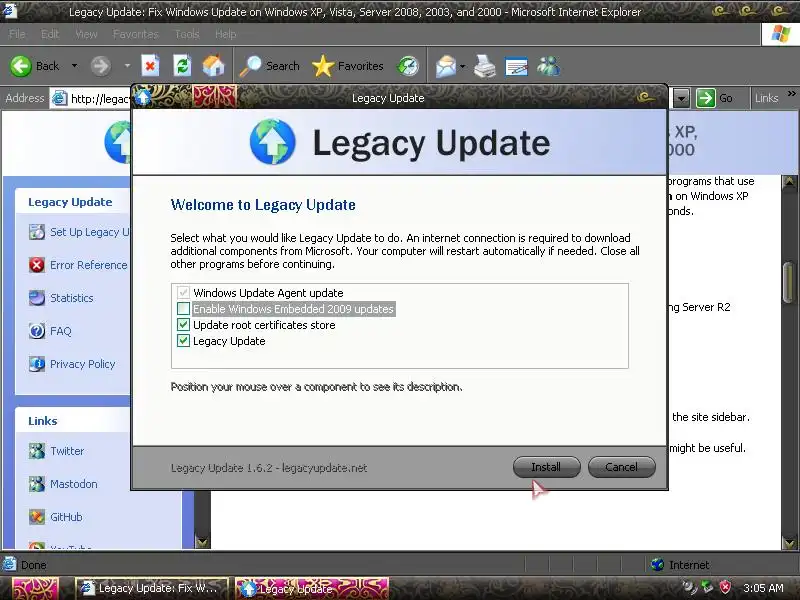Open the address bar dropdown arrow
This screenshot has width=800, height=600.
tap(681, 98)
